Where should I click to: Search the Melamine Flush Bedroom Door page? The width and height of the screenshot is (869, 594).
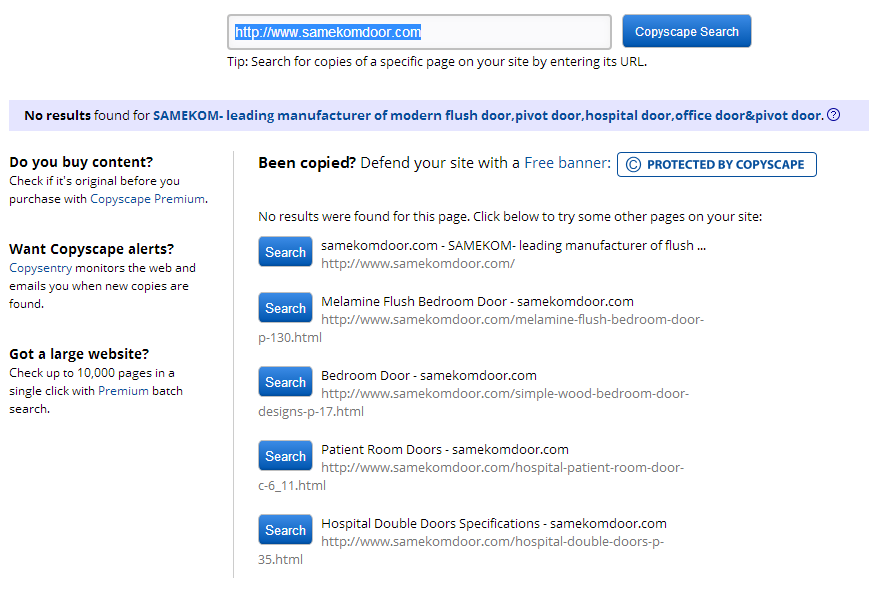[285, 308]
